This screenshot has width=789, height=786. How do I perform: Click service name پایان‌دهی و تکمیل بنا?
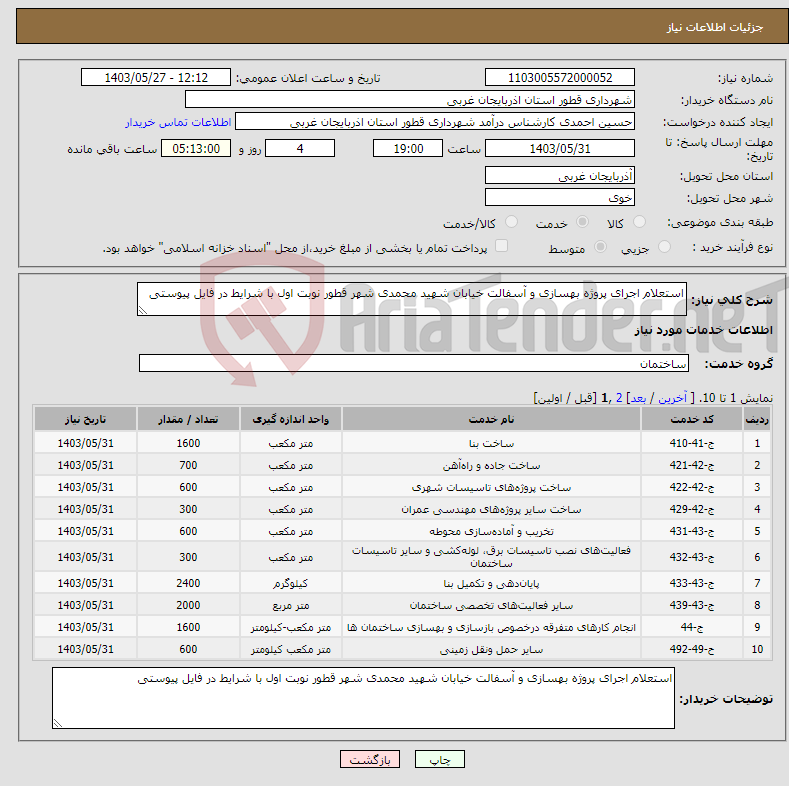tap(491, 584)
